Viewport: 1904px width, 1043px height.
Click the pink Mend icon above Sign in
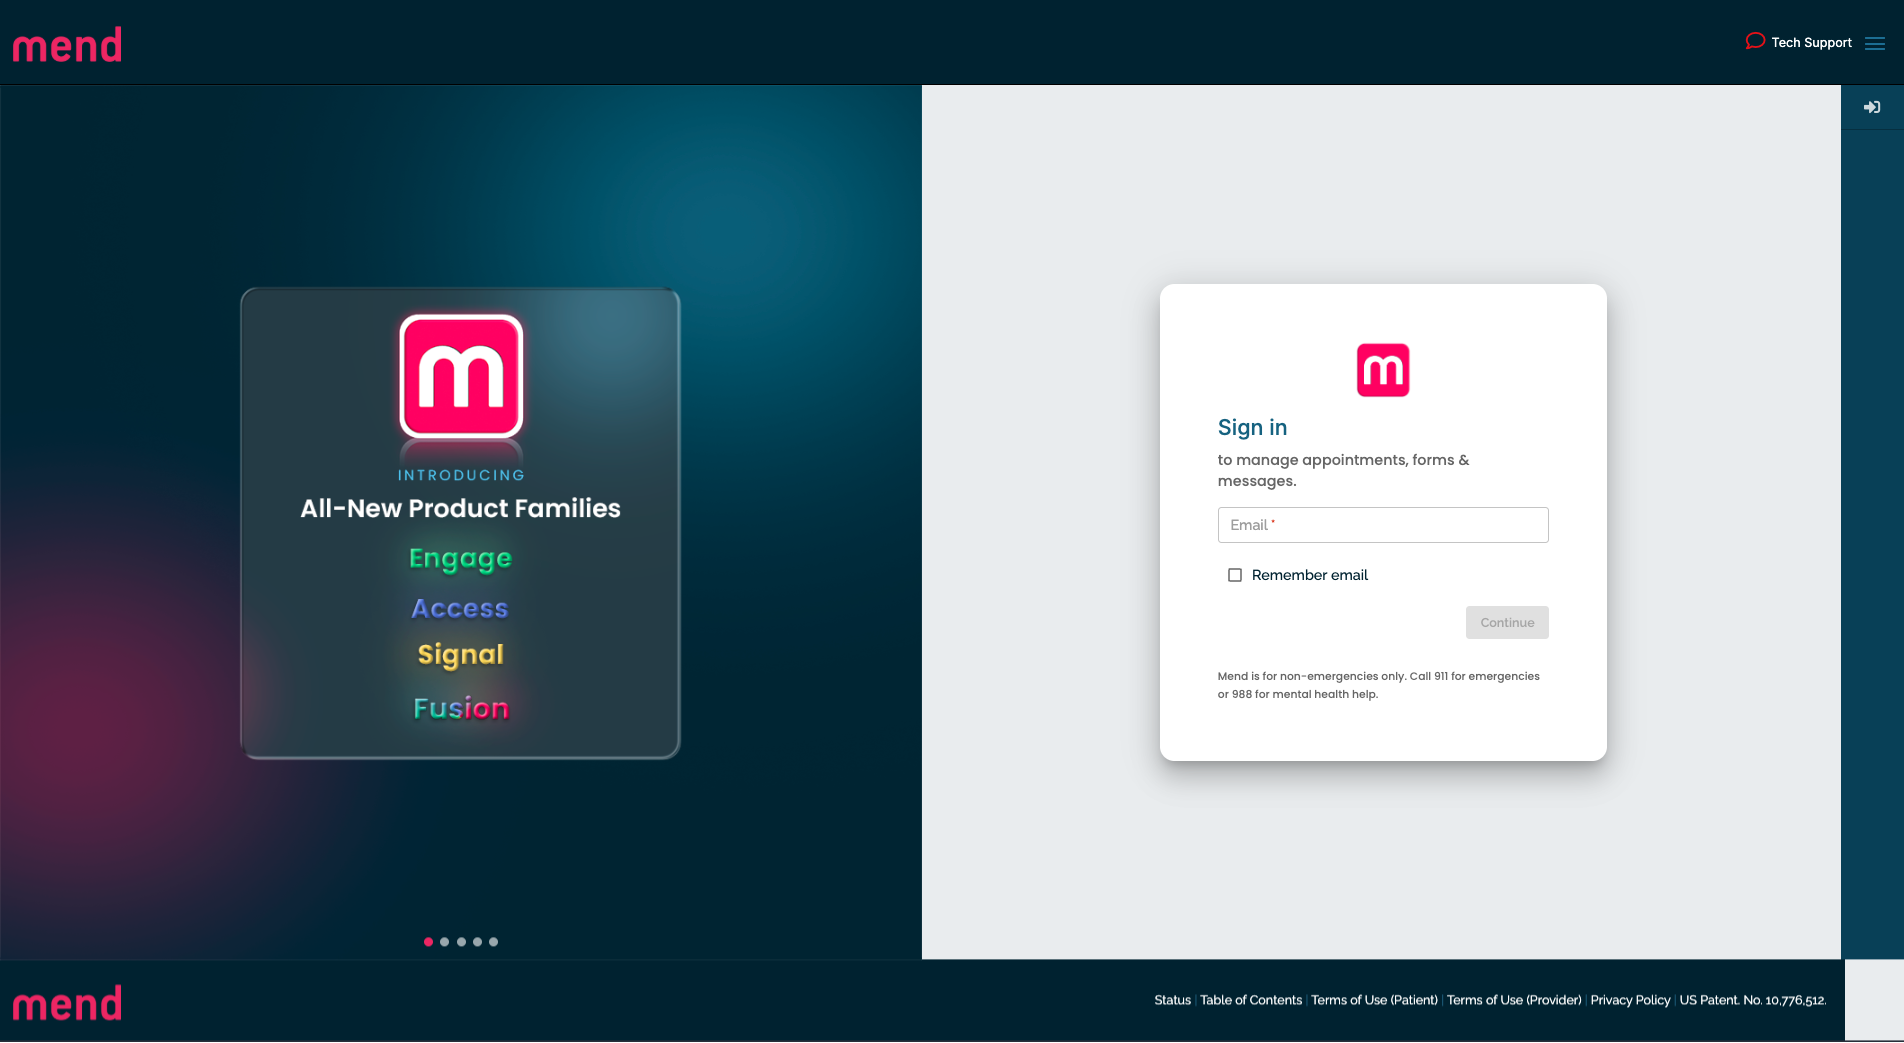tap(1383, 370)
